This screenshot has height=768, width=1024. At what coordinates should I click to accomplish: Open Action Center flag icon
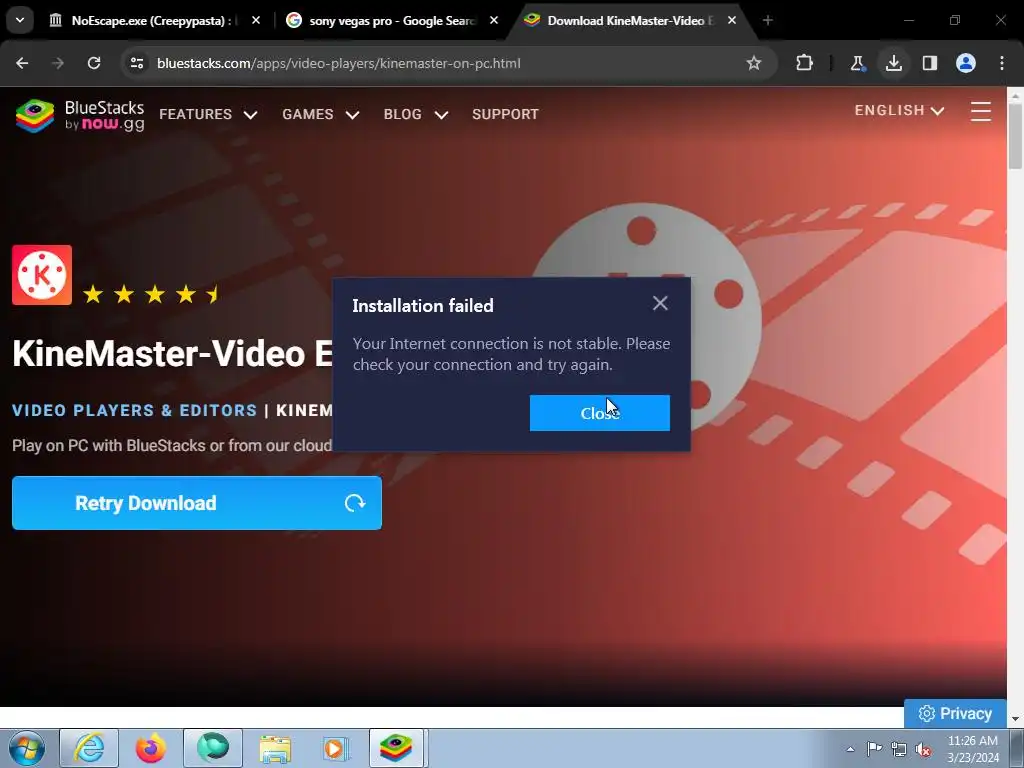click(874, 749)
